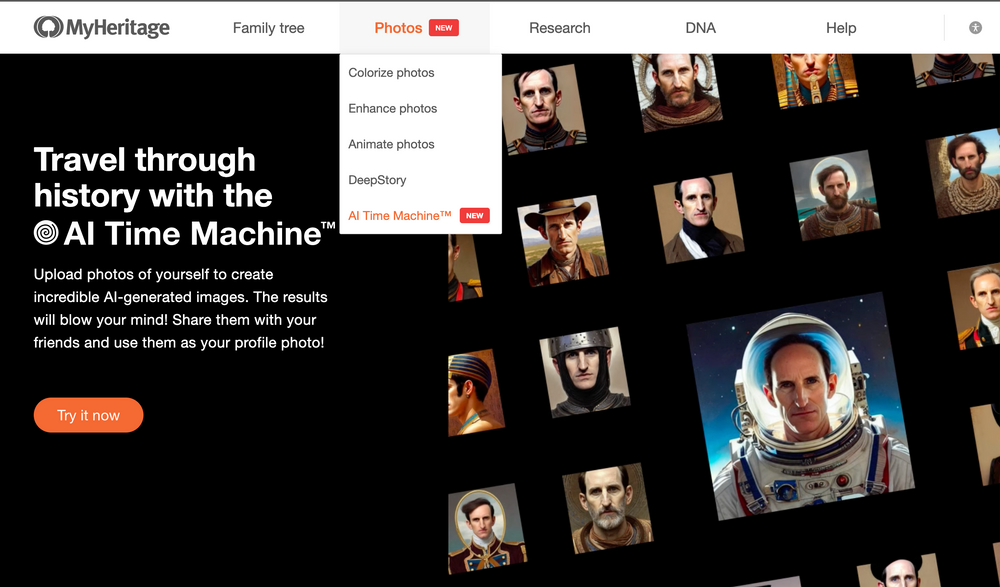Open the Family tree menu
The height and width of the screenshot is (587, 1000).
(x=268, y=28)
